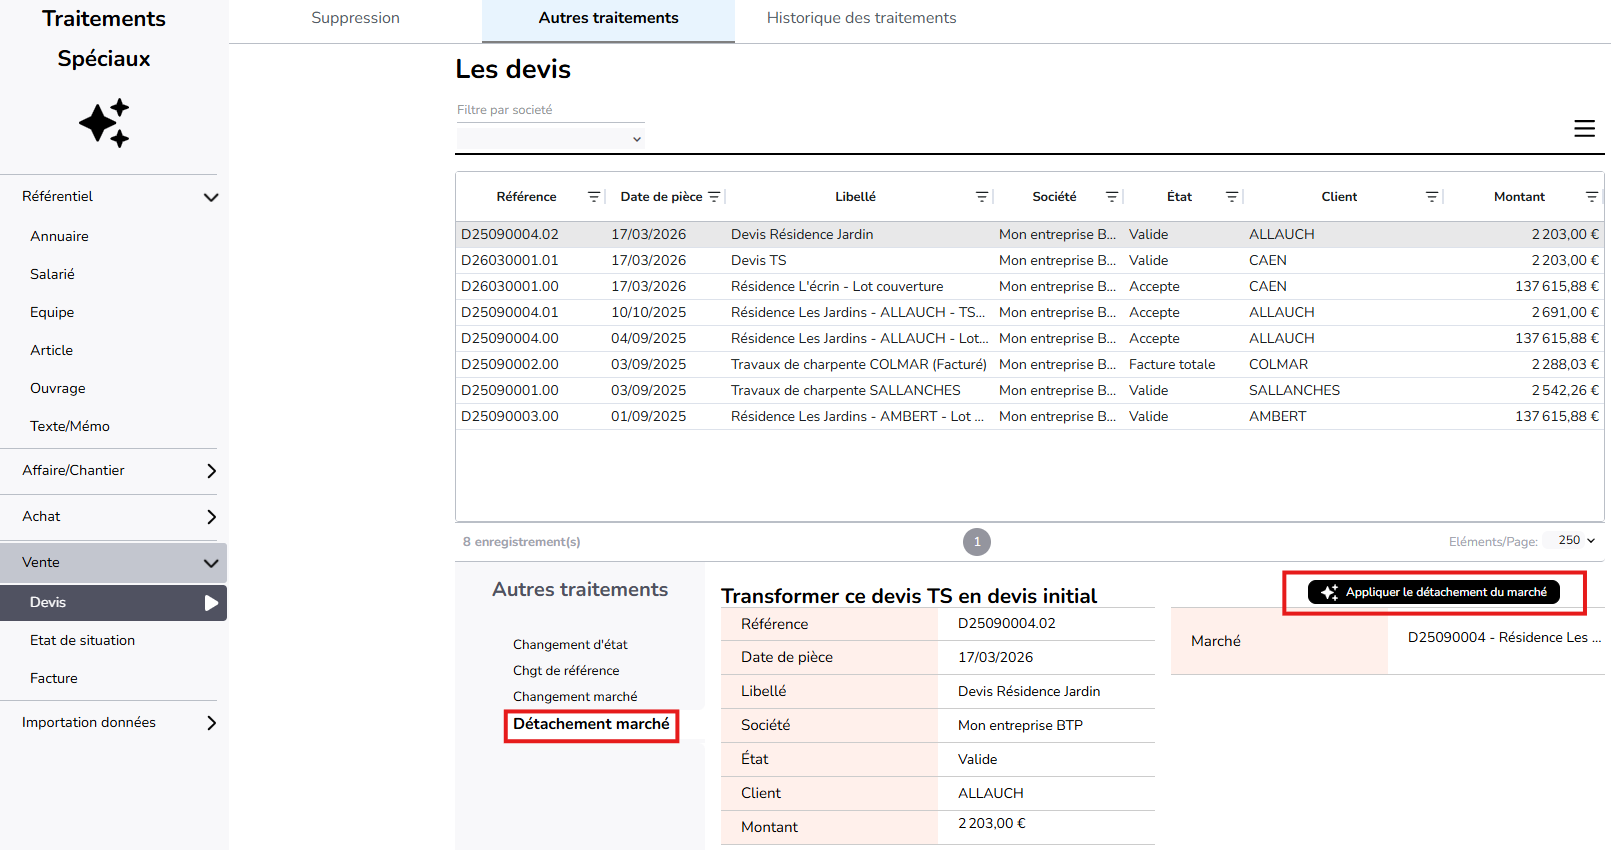Open filter icon on Libellé column
1611x850 pixels.
[x=982, y=197]
